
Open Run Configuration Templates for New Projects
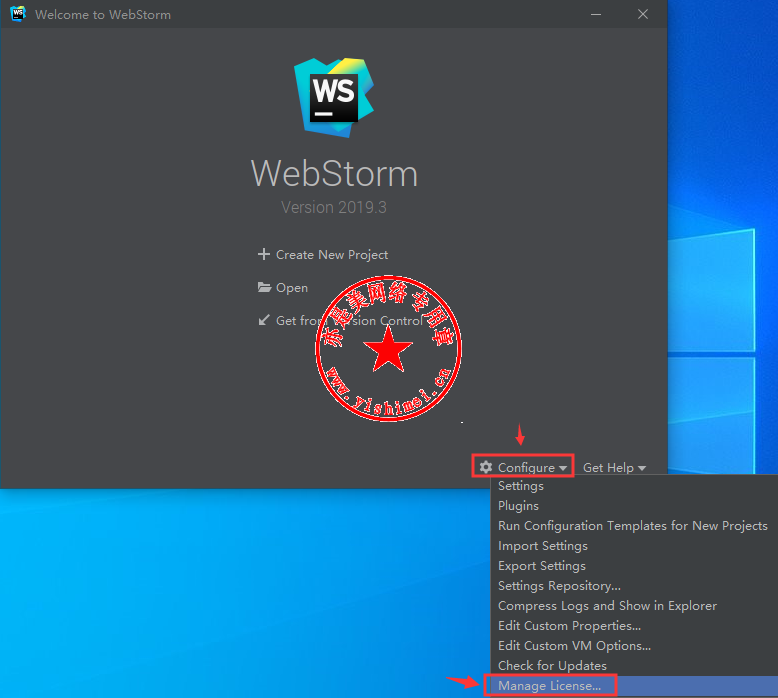point(634,525)
